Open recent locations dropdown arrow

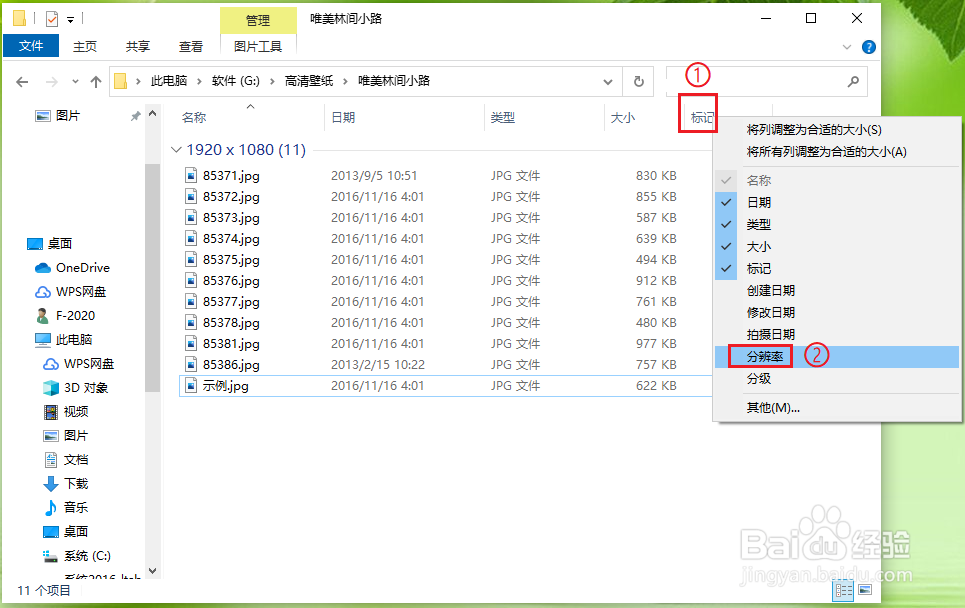[x=75, y=81]
